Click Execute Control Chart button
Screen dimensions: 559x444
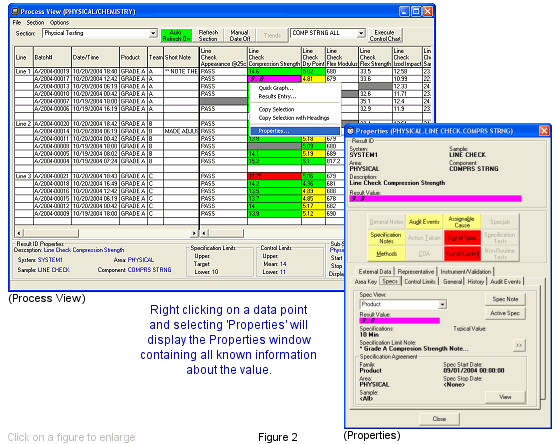[385, 35]
